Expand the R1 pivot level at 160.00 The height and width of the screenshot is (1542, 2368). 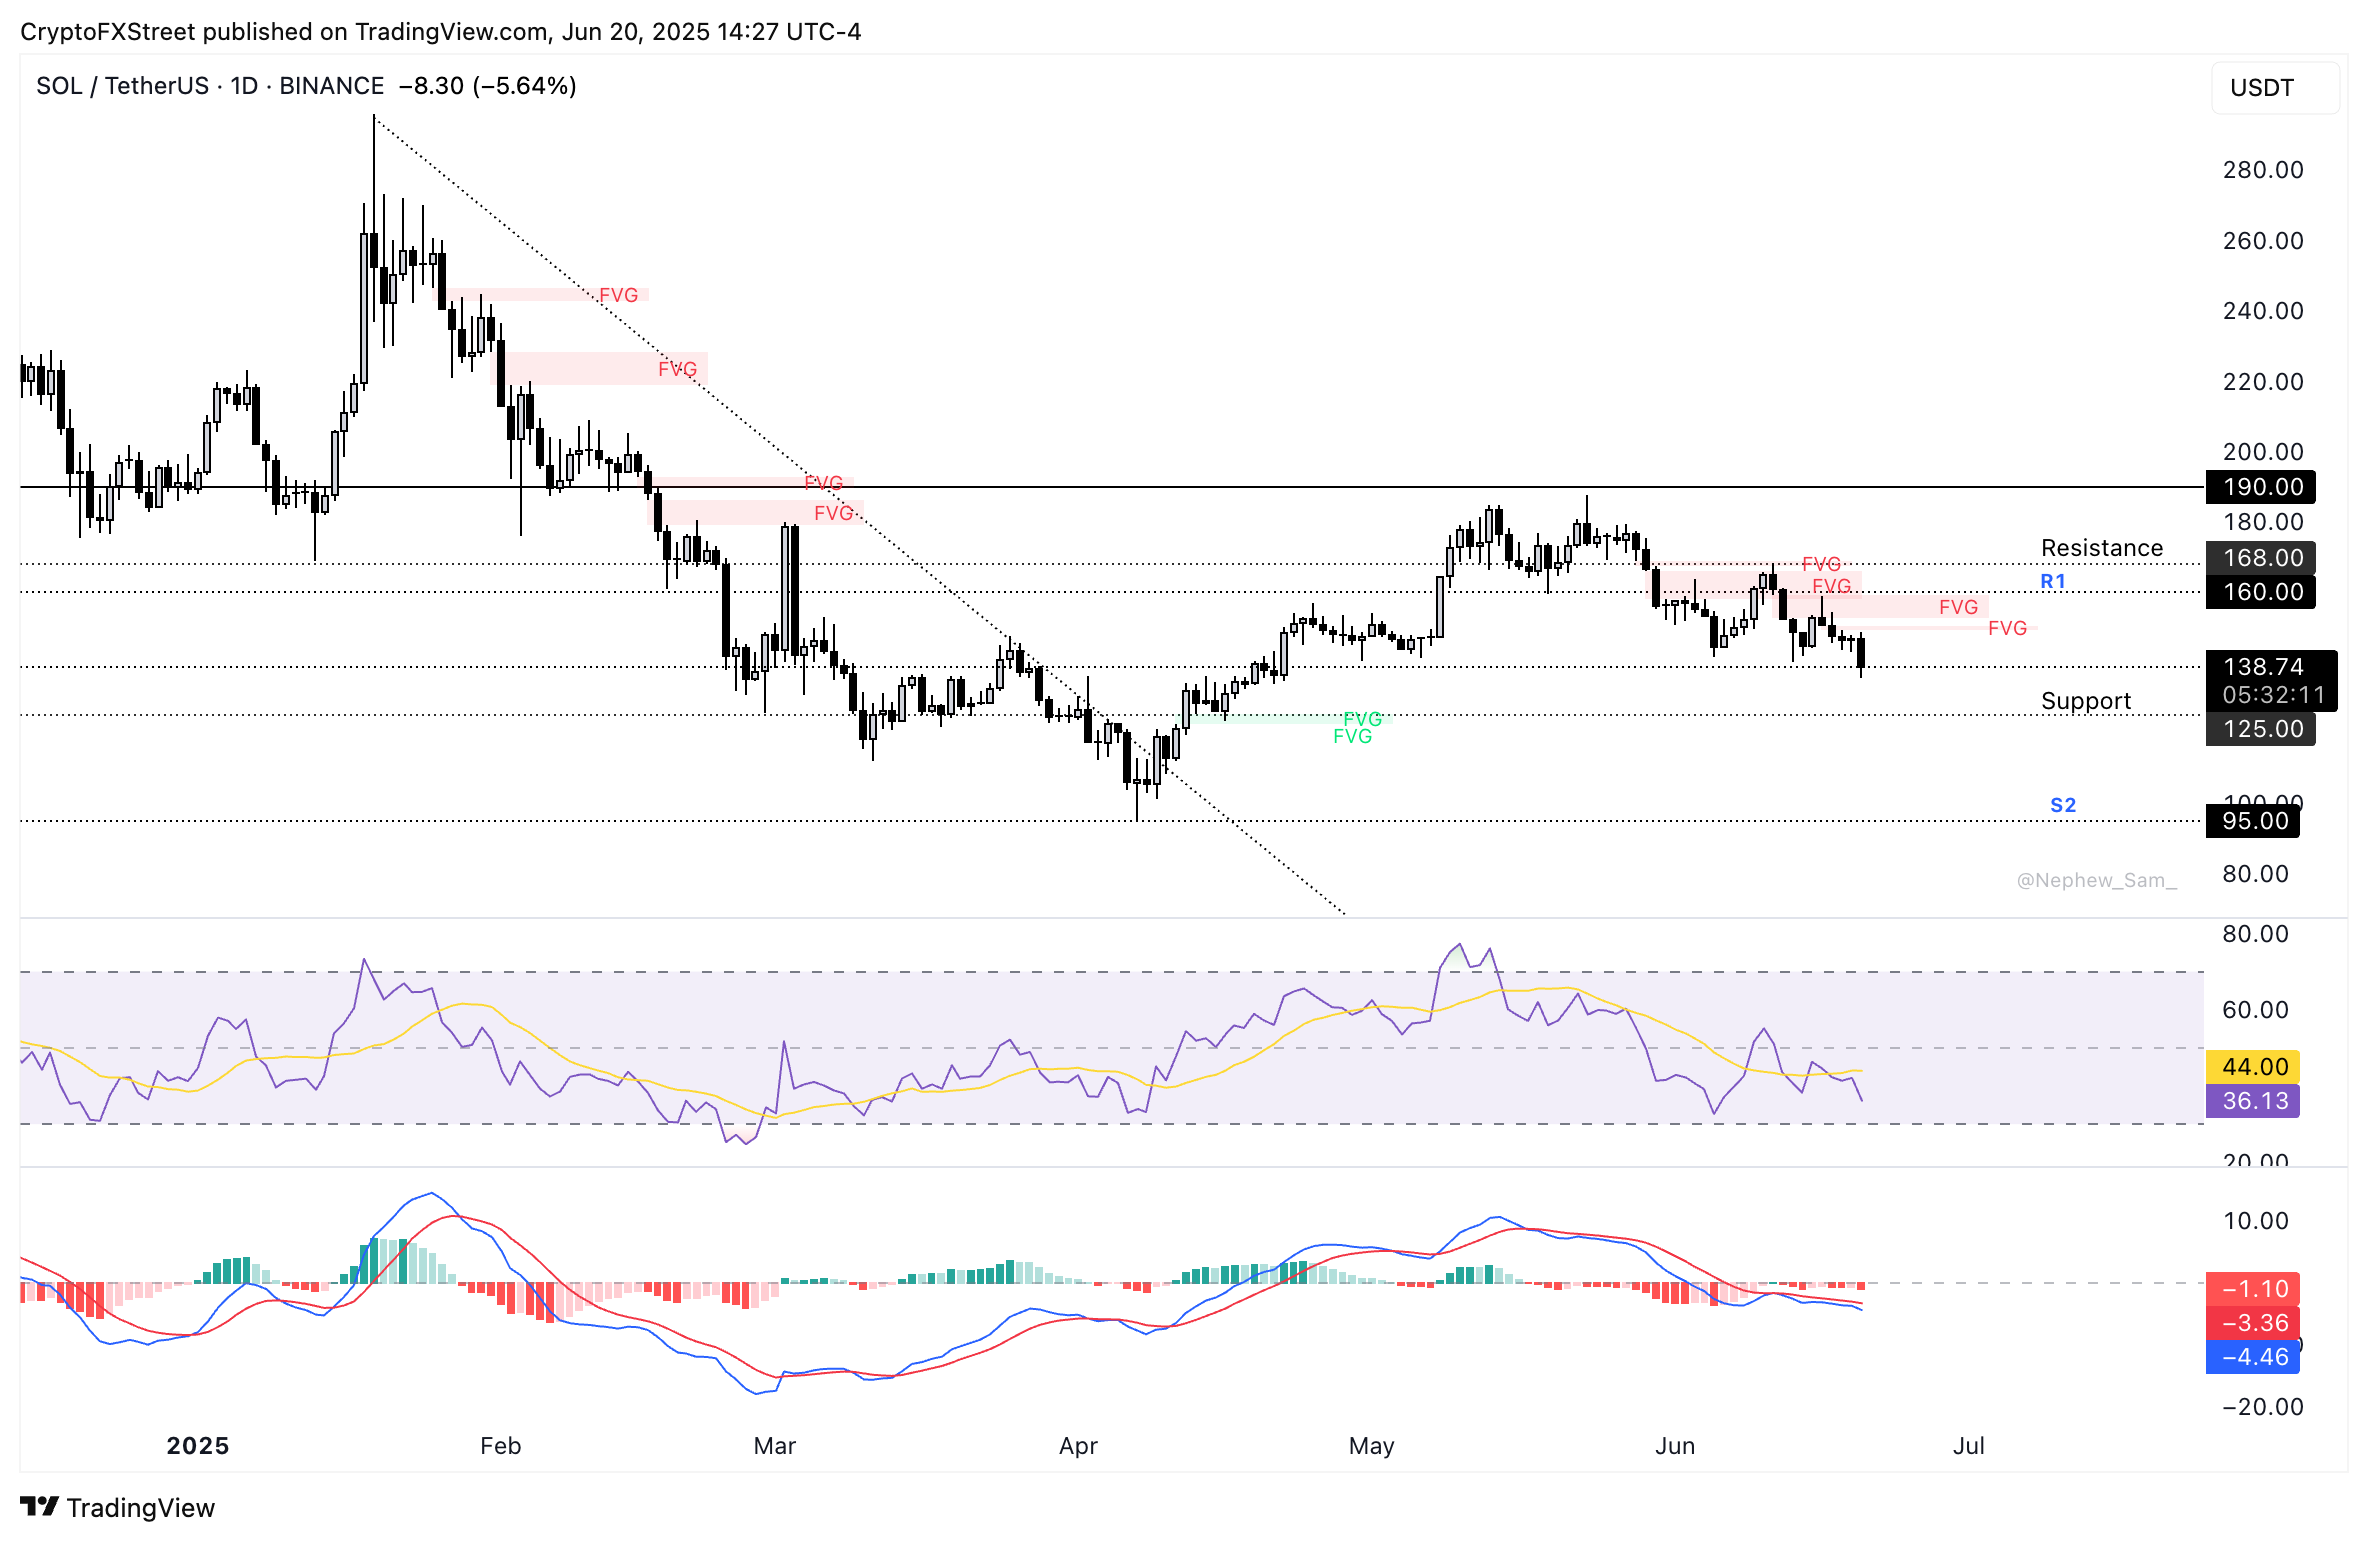click(2259, 592)
